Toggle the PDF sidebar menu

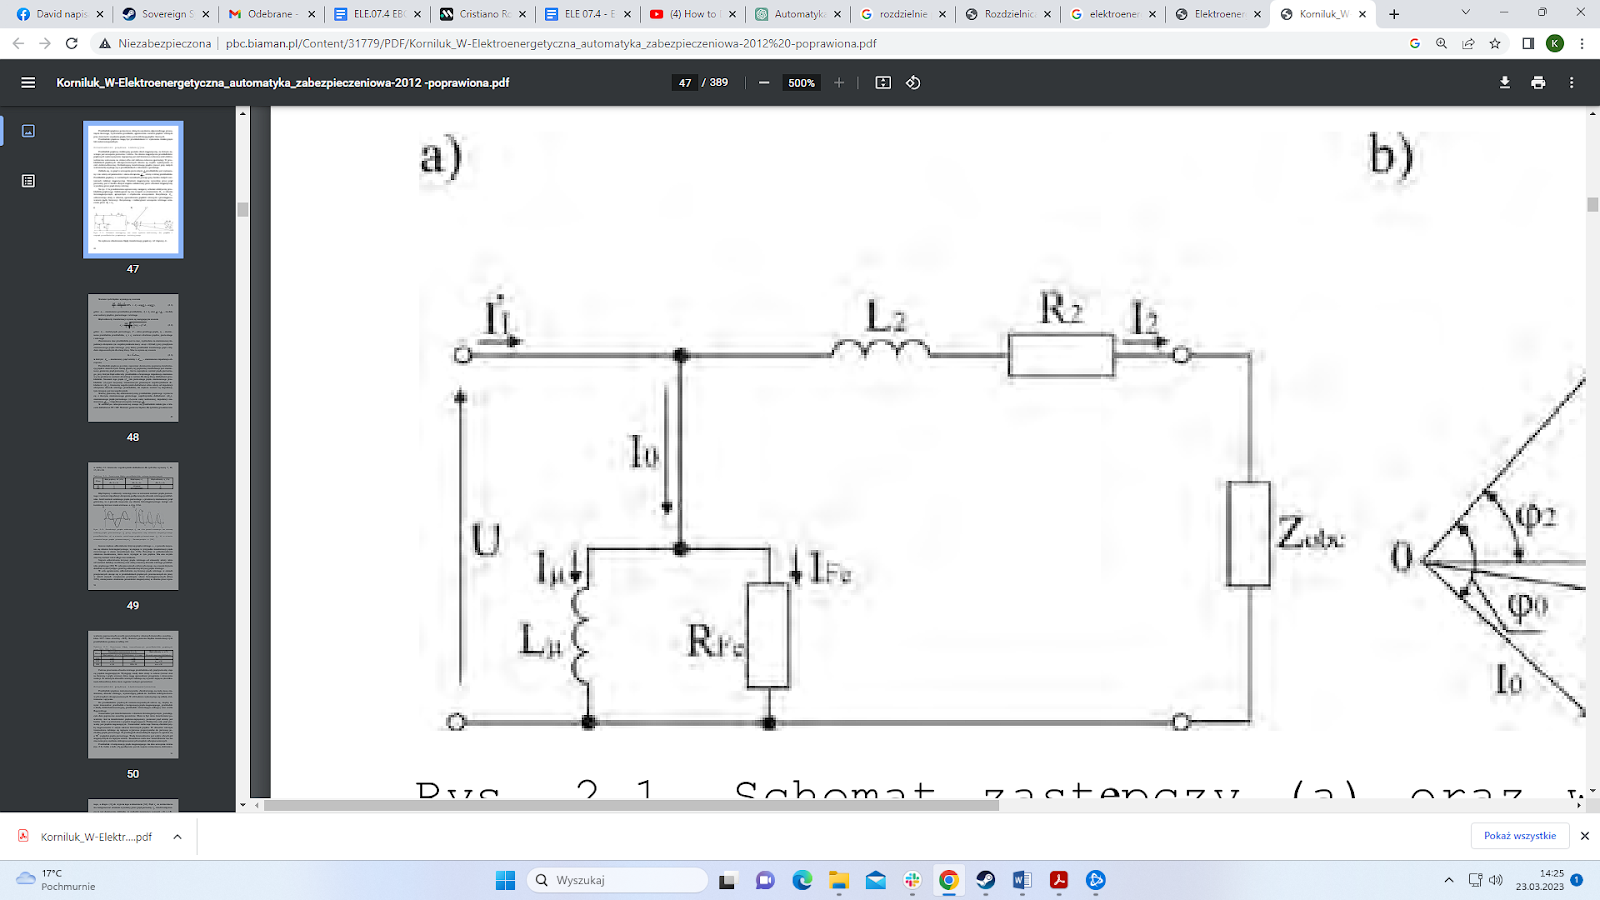[28, 83]
